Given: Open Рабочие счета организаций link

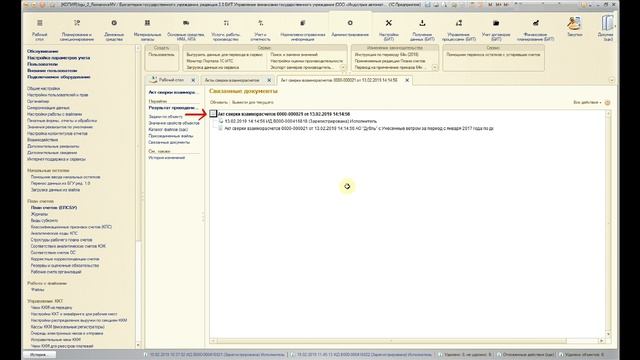Looking at the screenshot, I should [x=56, y=272].
